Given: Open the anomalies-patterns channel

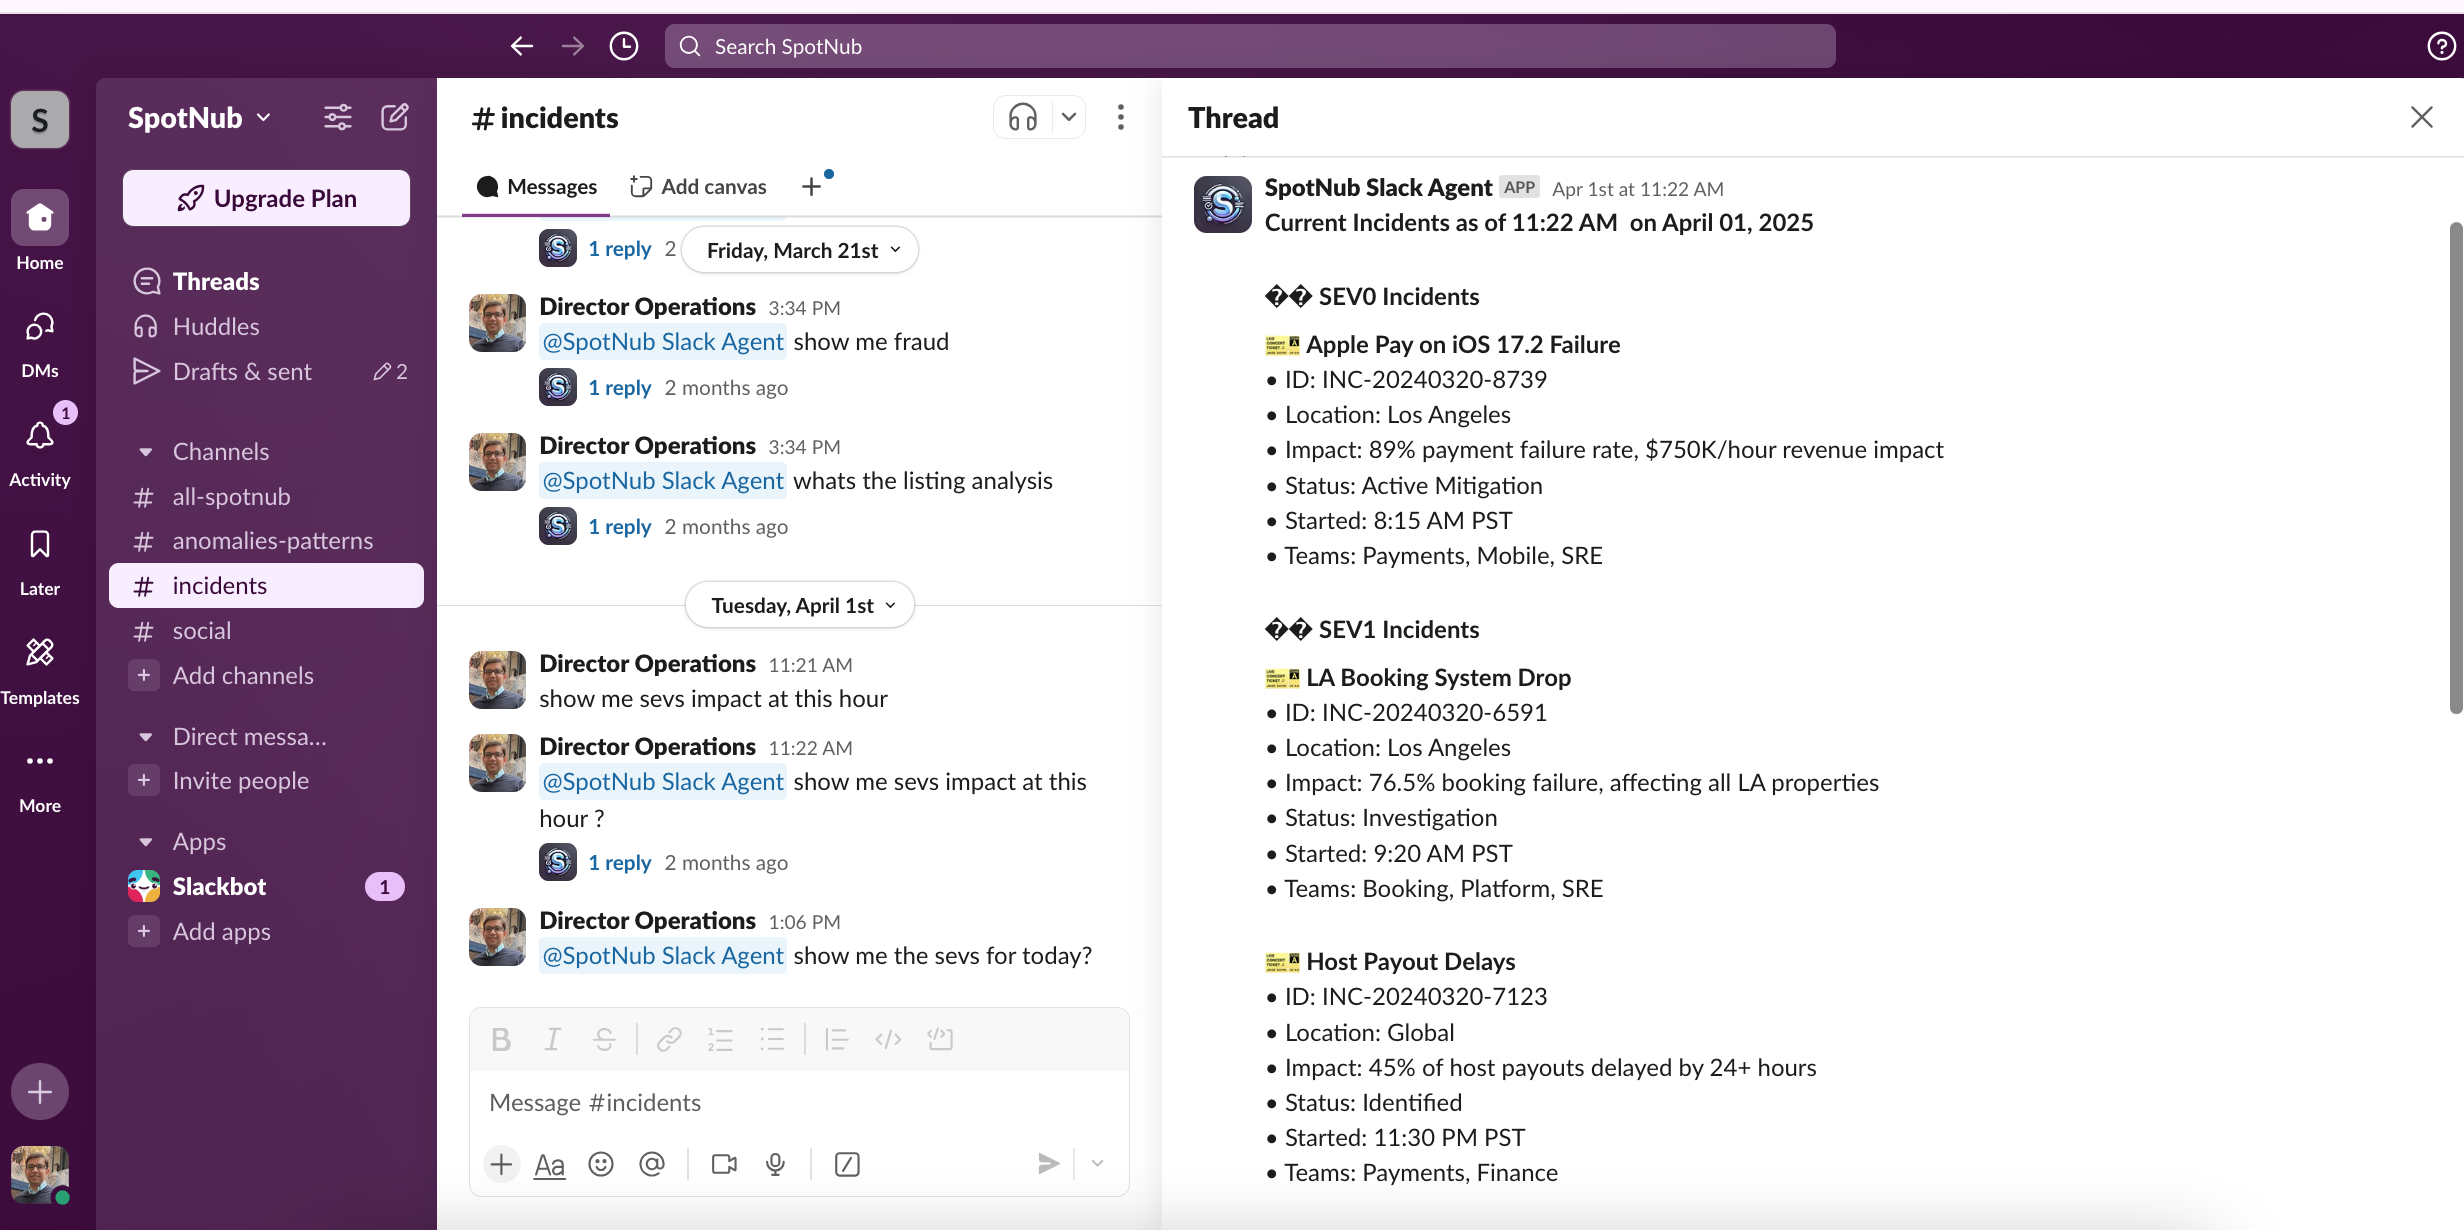Looking at the screenshot, I should pos(266,541).
